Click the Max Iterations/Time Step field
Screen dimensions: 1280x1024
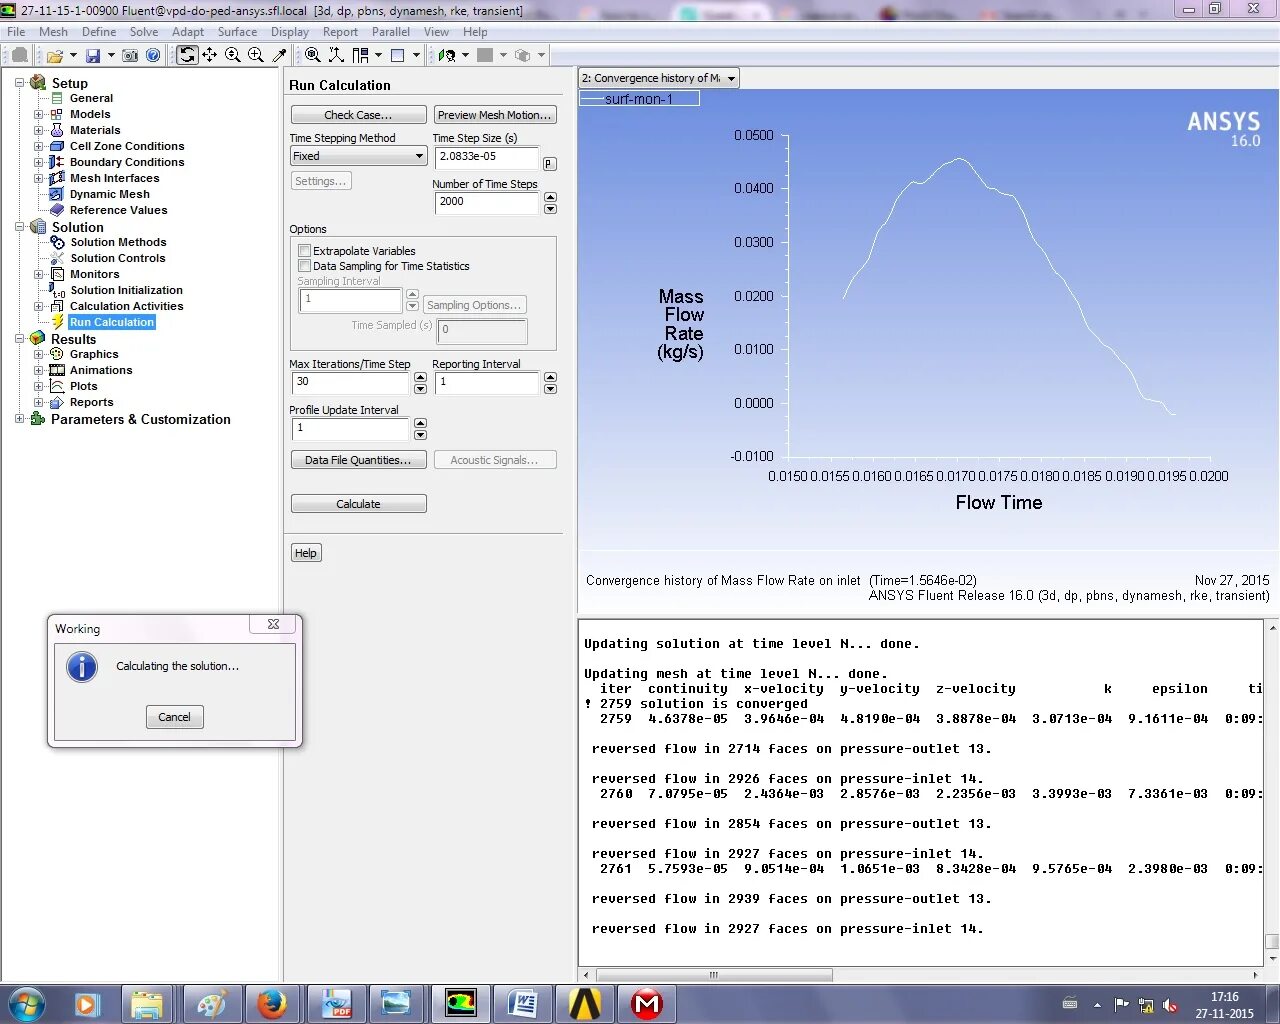tap(350, 382)
